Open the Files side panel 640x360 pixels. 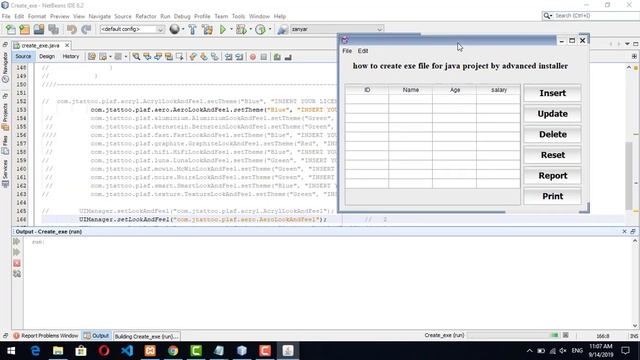coord(5,146)
